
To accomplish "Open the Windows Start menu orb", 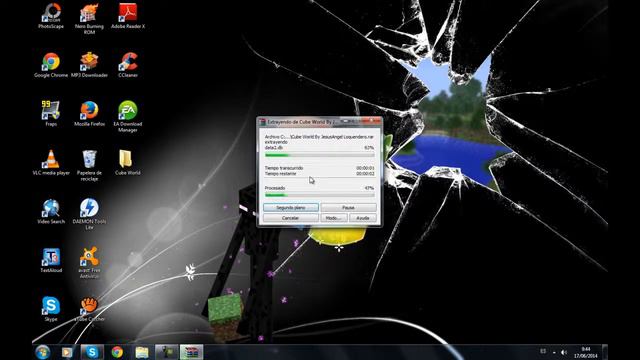I will click(x=42, y=352).
